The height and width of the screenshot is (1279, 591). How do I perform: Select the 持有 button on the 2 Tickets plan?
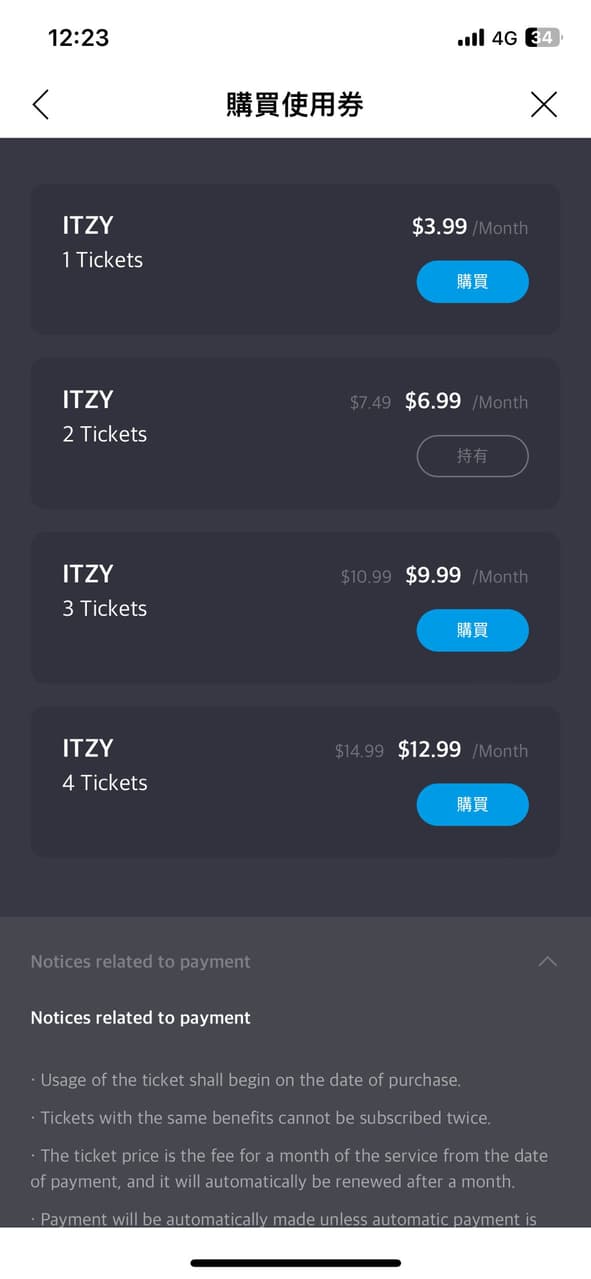click(472, 455)
